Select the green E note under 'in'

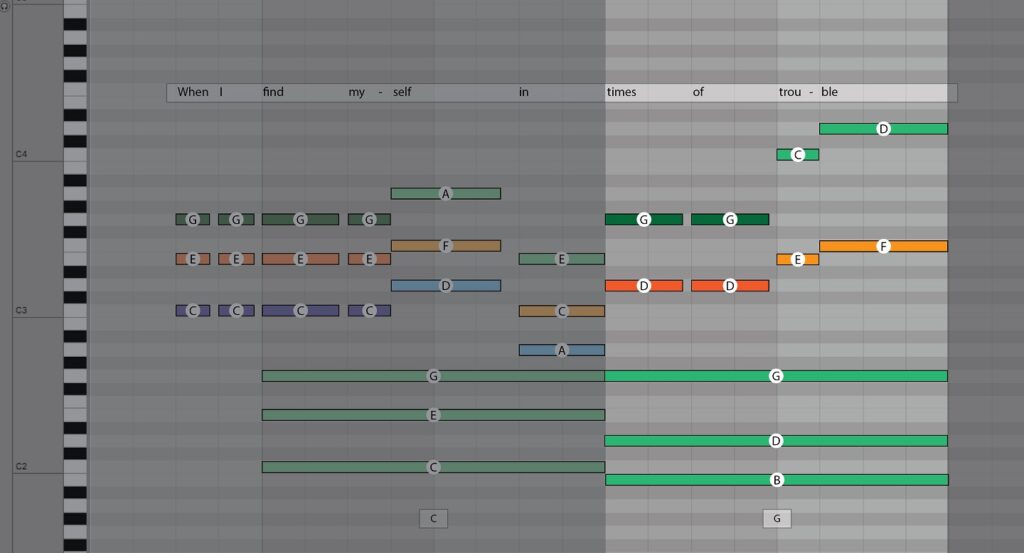point(562,259)
